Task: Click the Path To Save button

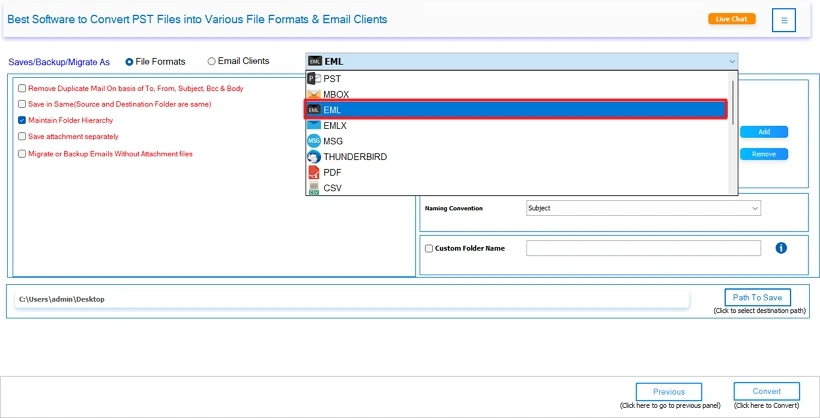Action: point(757,297)
